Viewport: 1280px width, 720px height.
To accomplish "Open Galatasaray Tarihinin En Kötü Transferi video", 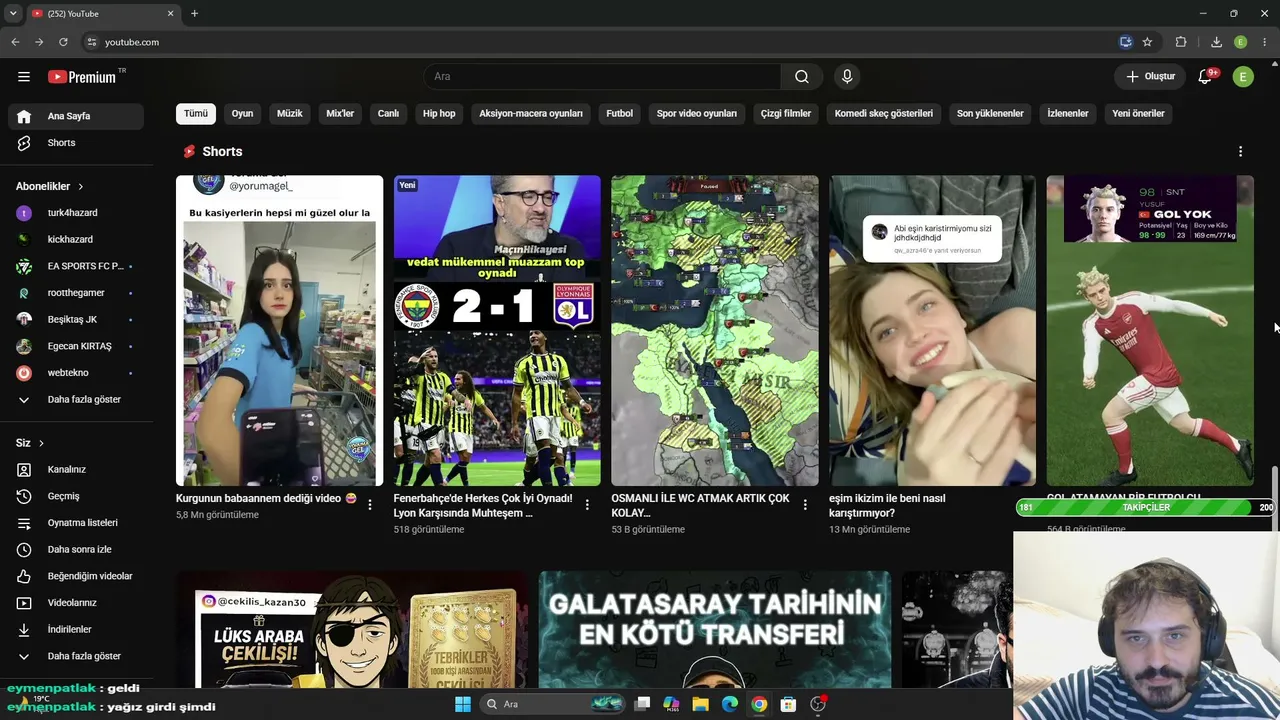I will 715,630.
